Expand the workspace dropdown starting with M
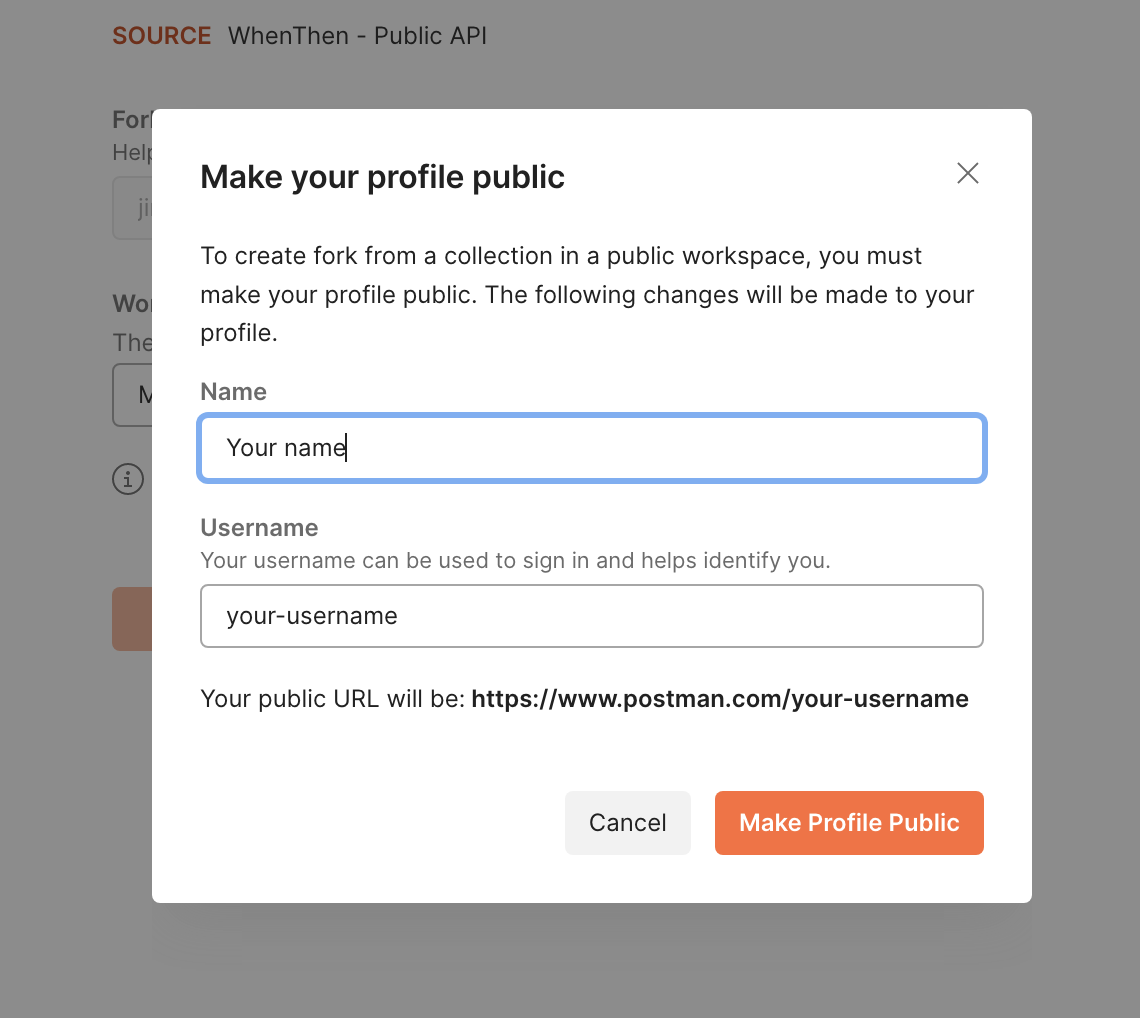Screen dimensions: 1140x1018 click(134, 394)
